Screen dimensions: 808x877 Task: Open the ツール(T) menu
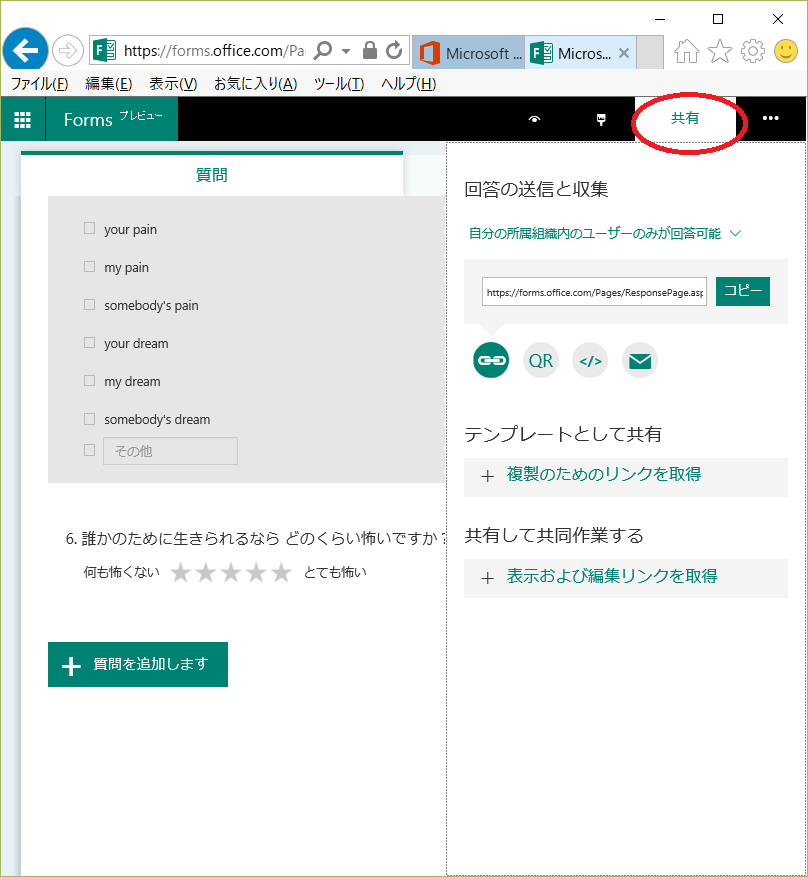(338, 84)
